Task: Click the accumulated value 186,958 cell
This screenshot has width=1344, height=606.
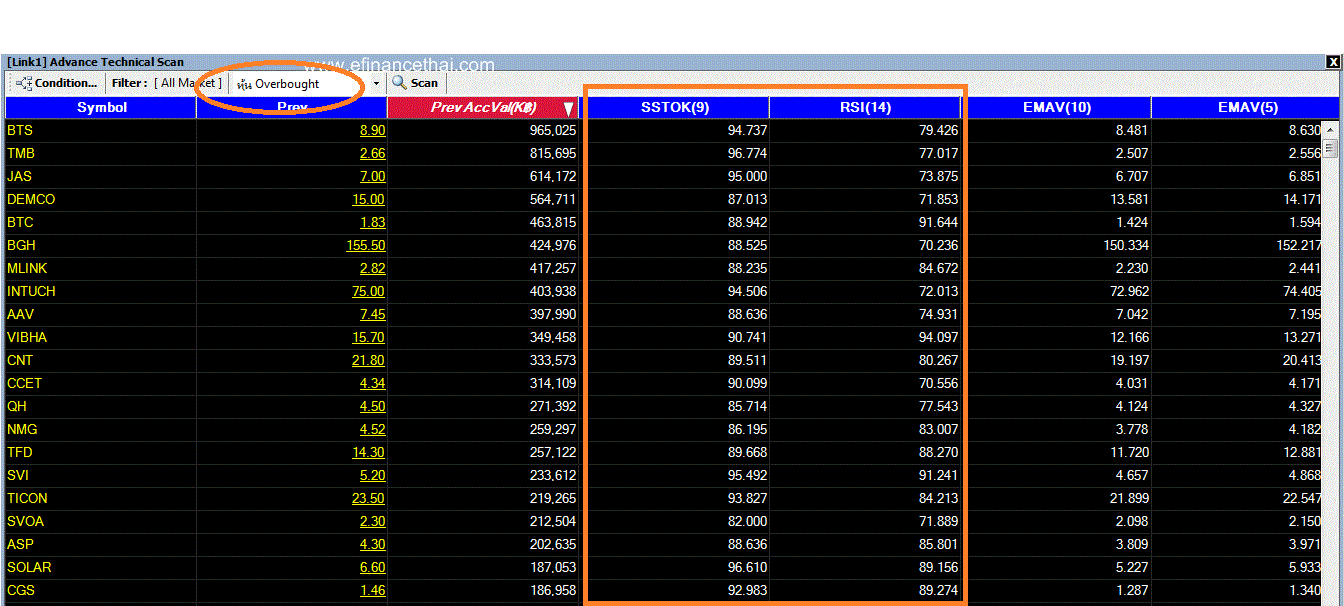Action: (x=553, y=590)
